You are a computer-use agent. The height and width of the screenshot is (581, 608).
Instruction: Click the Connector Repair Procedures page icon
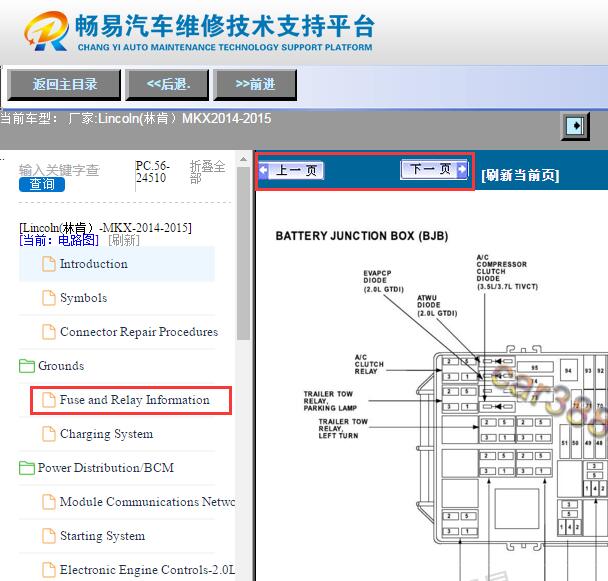(48, 332)
